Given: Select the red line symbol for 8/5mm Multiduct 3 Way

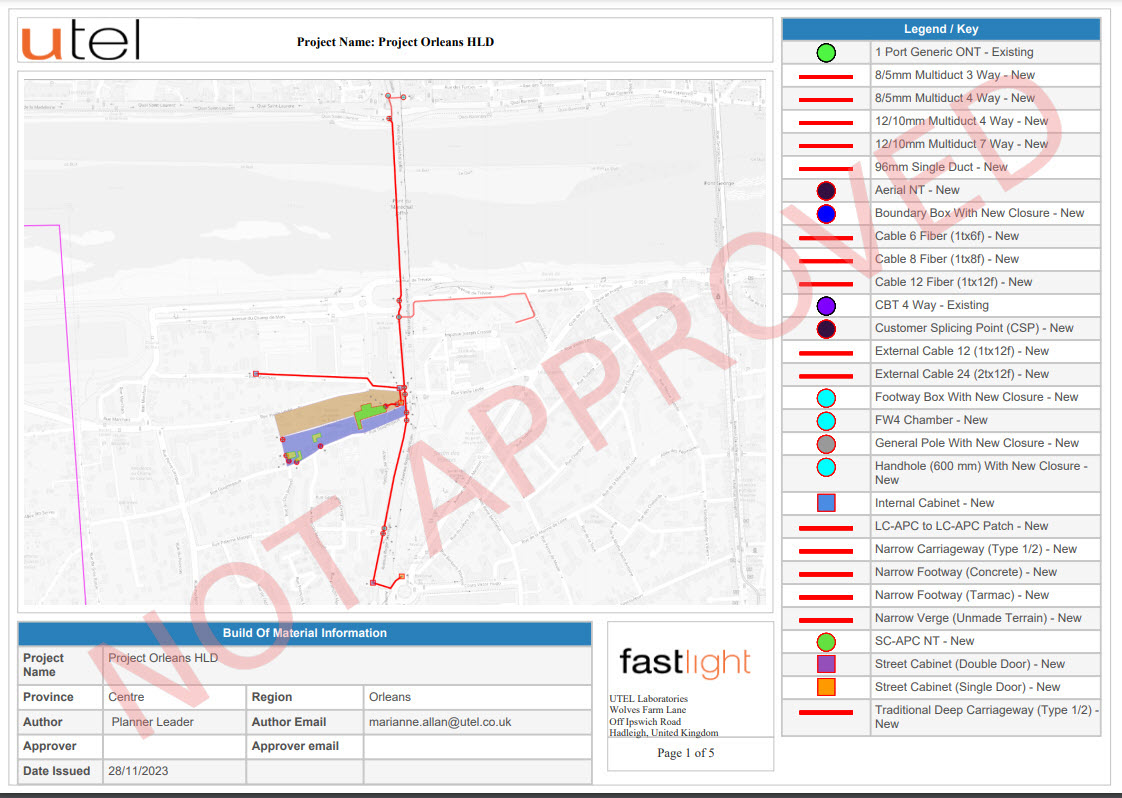Looking at the screenshot, I should 826,77.
